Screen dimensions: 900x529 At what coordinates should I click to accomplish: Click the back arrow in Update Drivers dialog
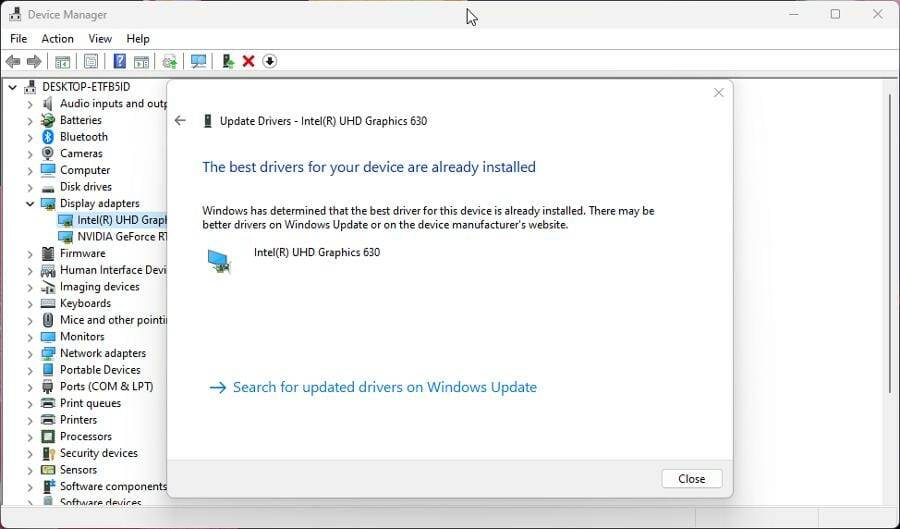[180, 120]
